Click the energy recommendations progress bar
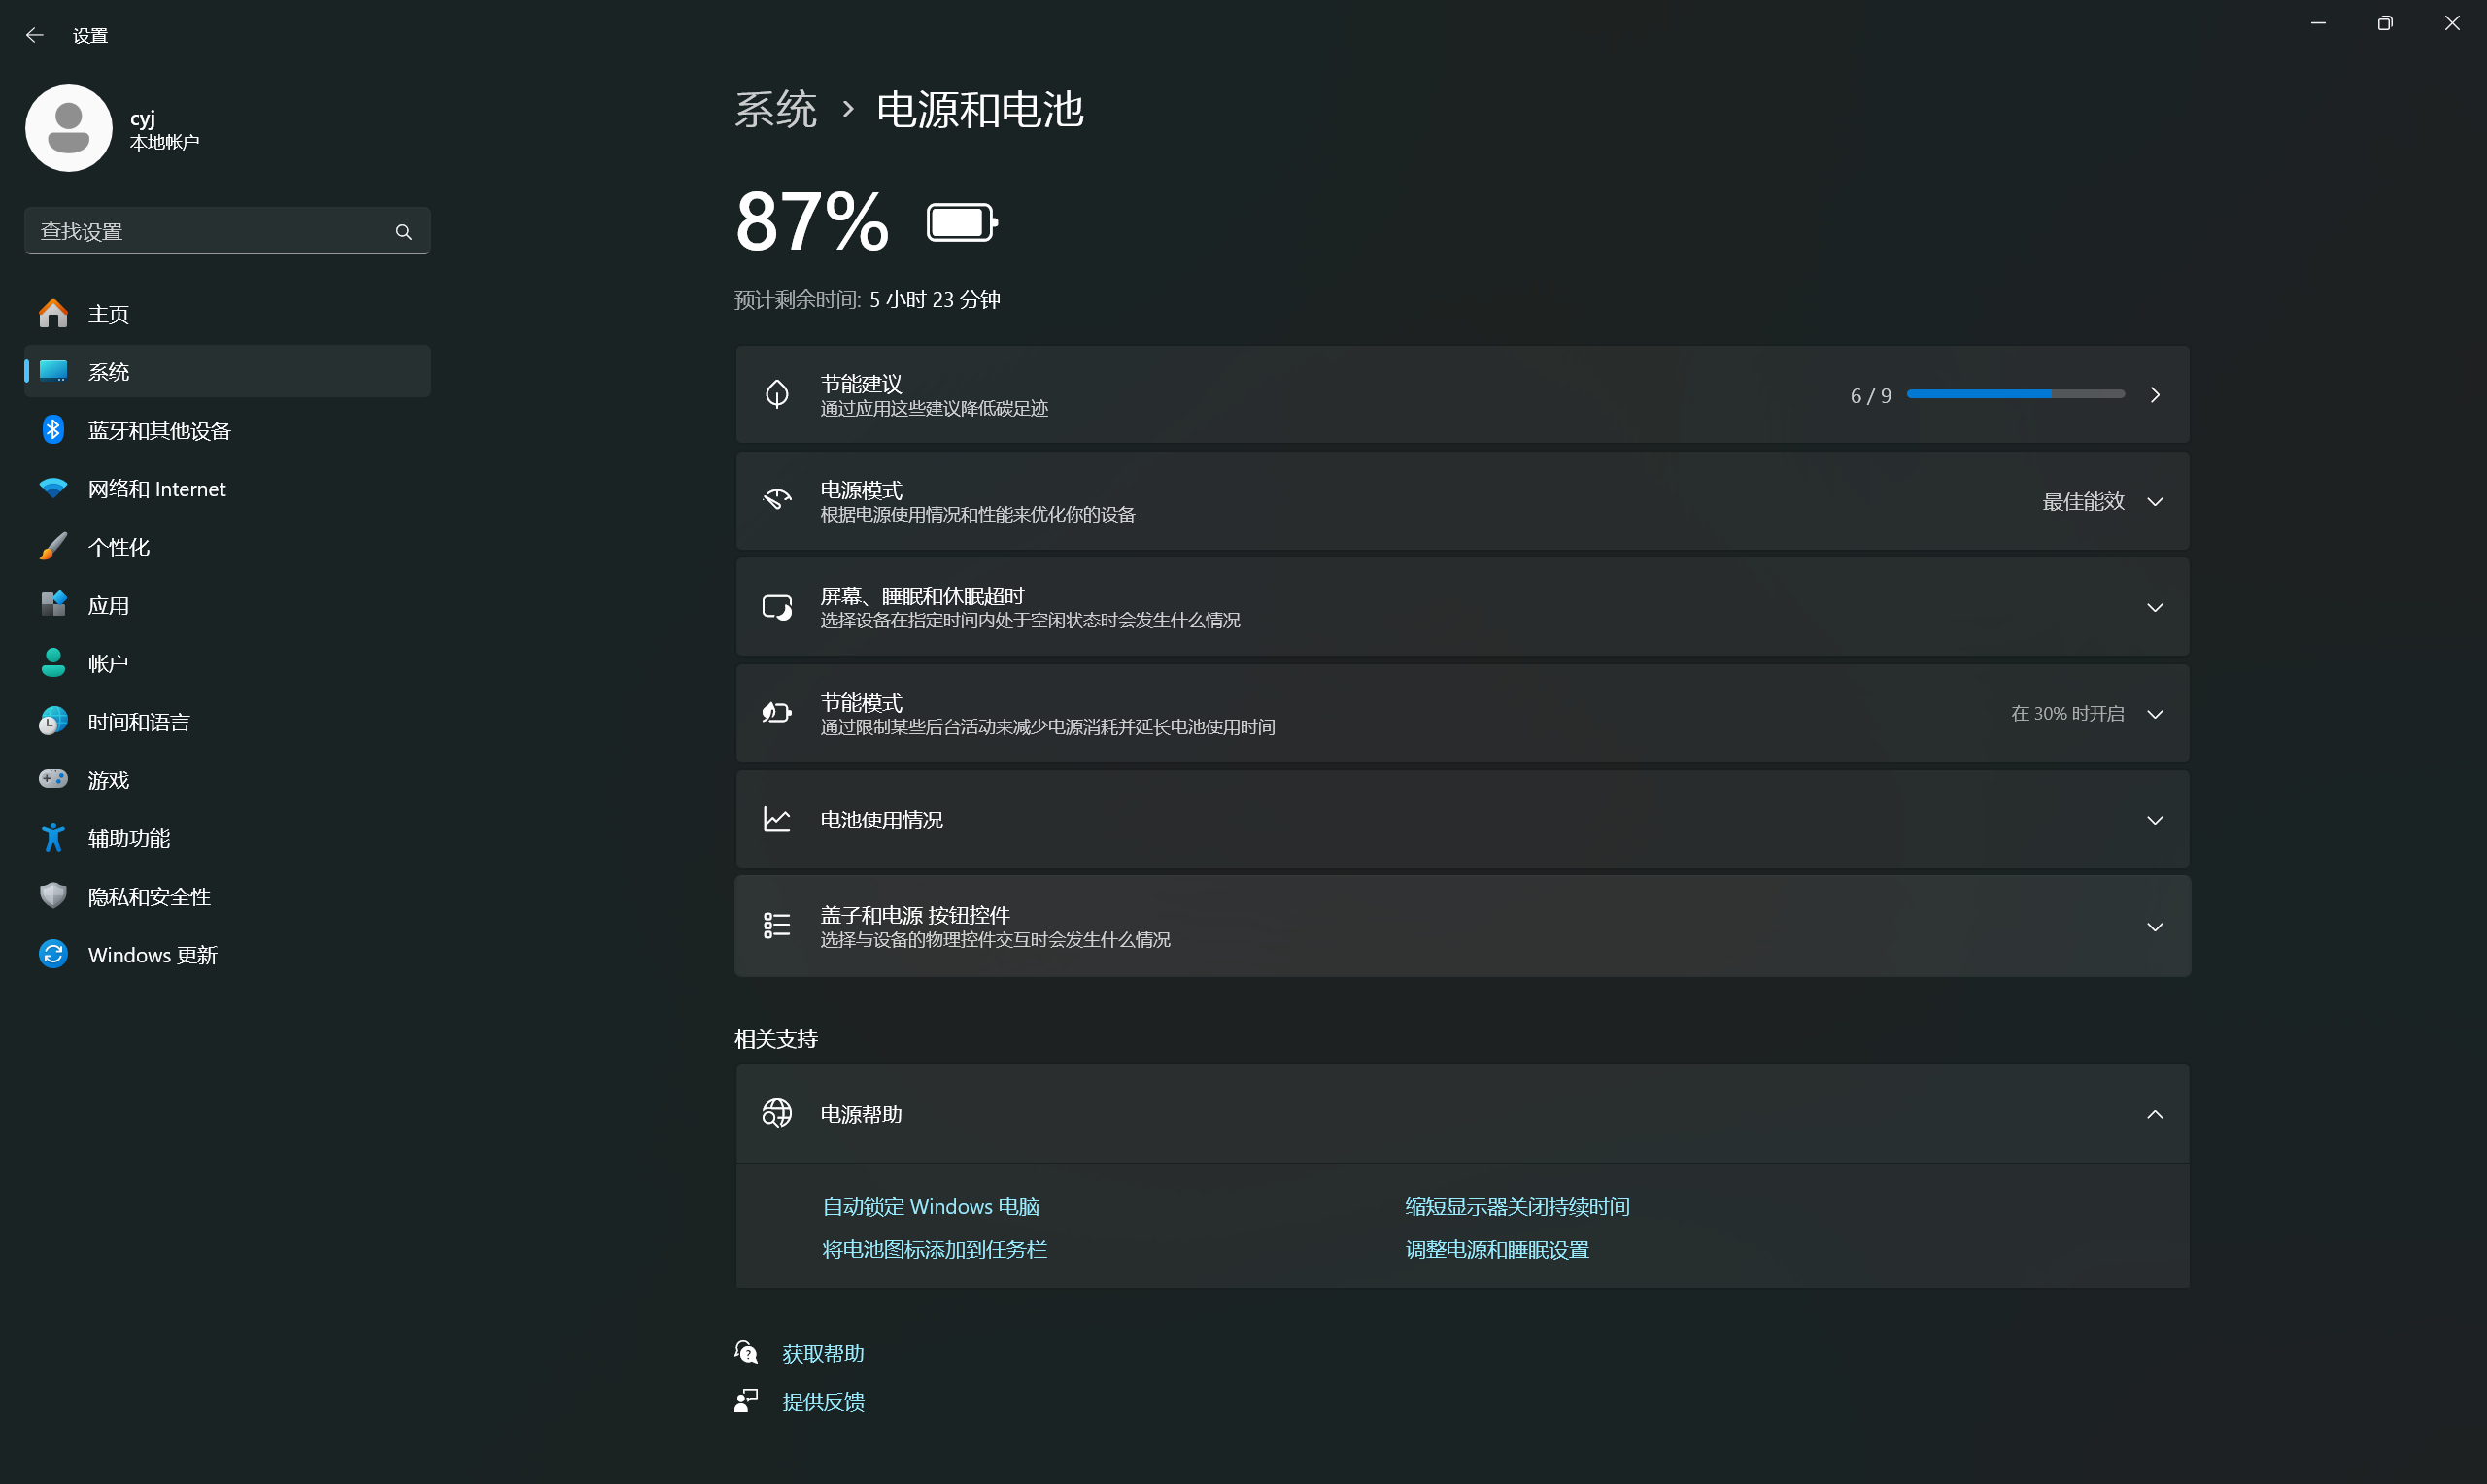Image resolution: width=2487 pixels, height=1484 pixels. coord(2014,394)
